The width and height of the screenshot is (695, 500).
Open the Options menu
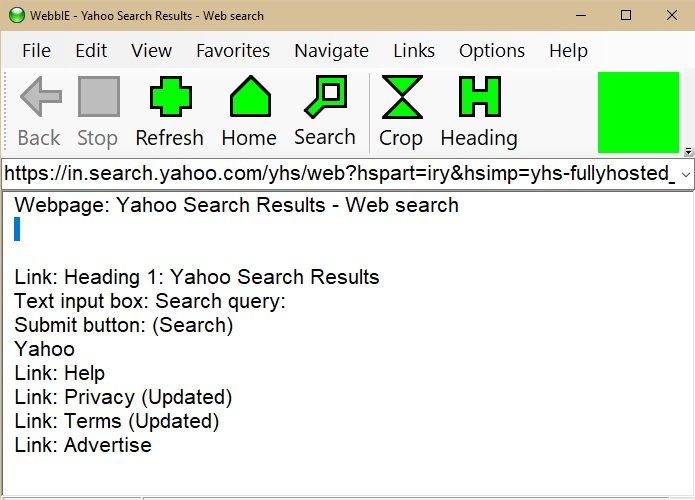tap(492, 51)
